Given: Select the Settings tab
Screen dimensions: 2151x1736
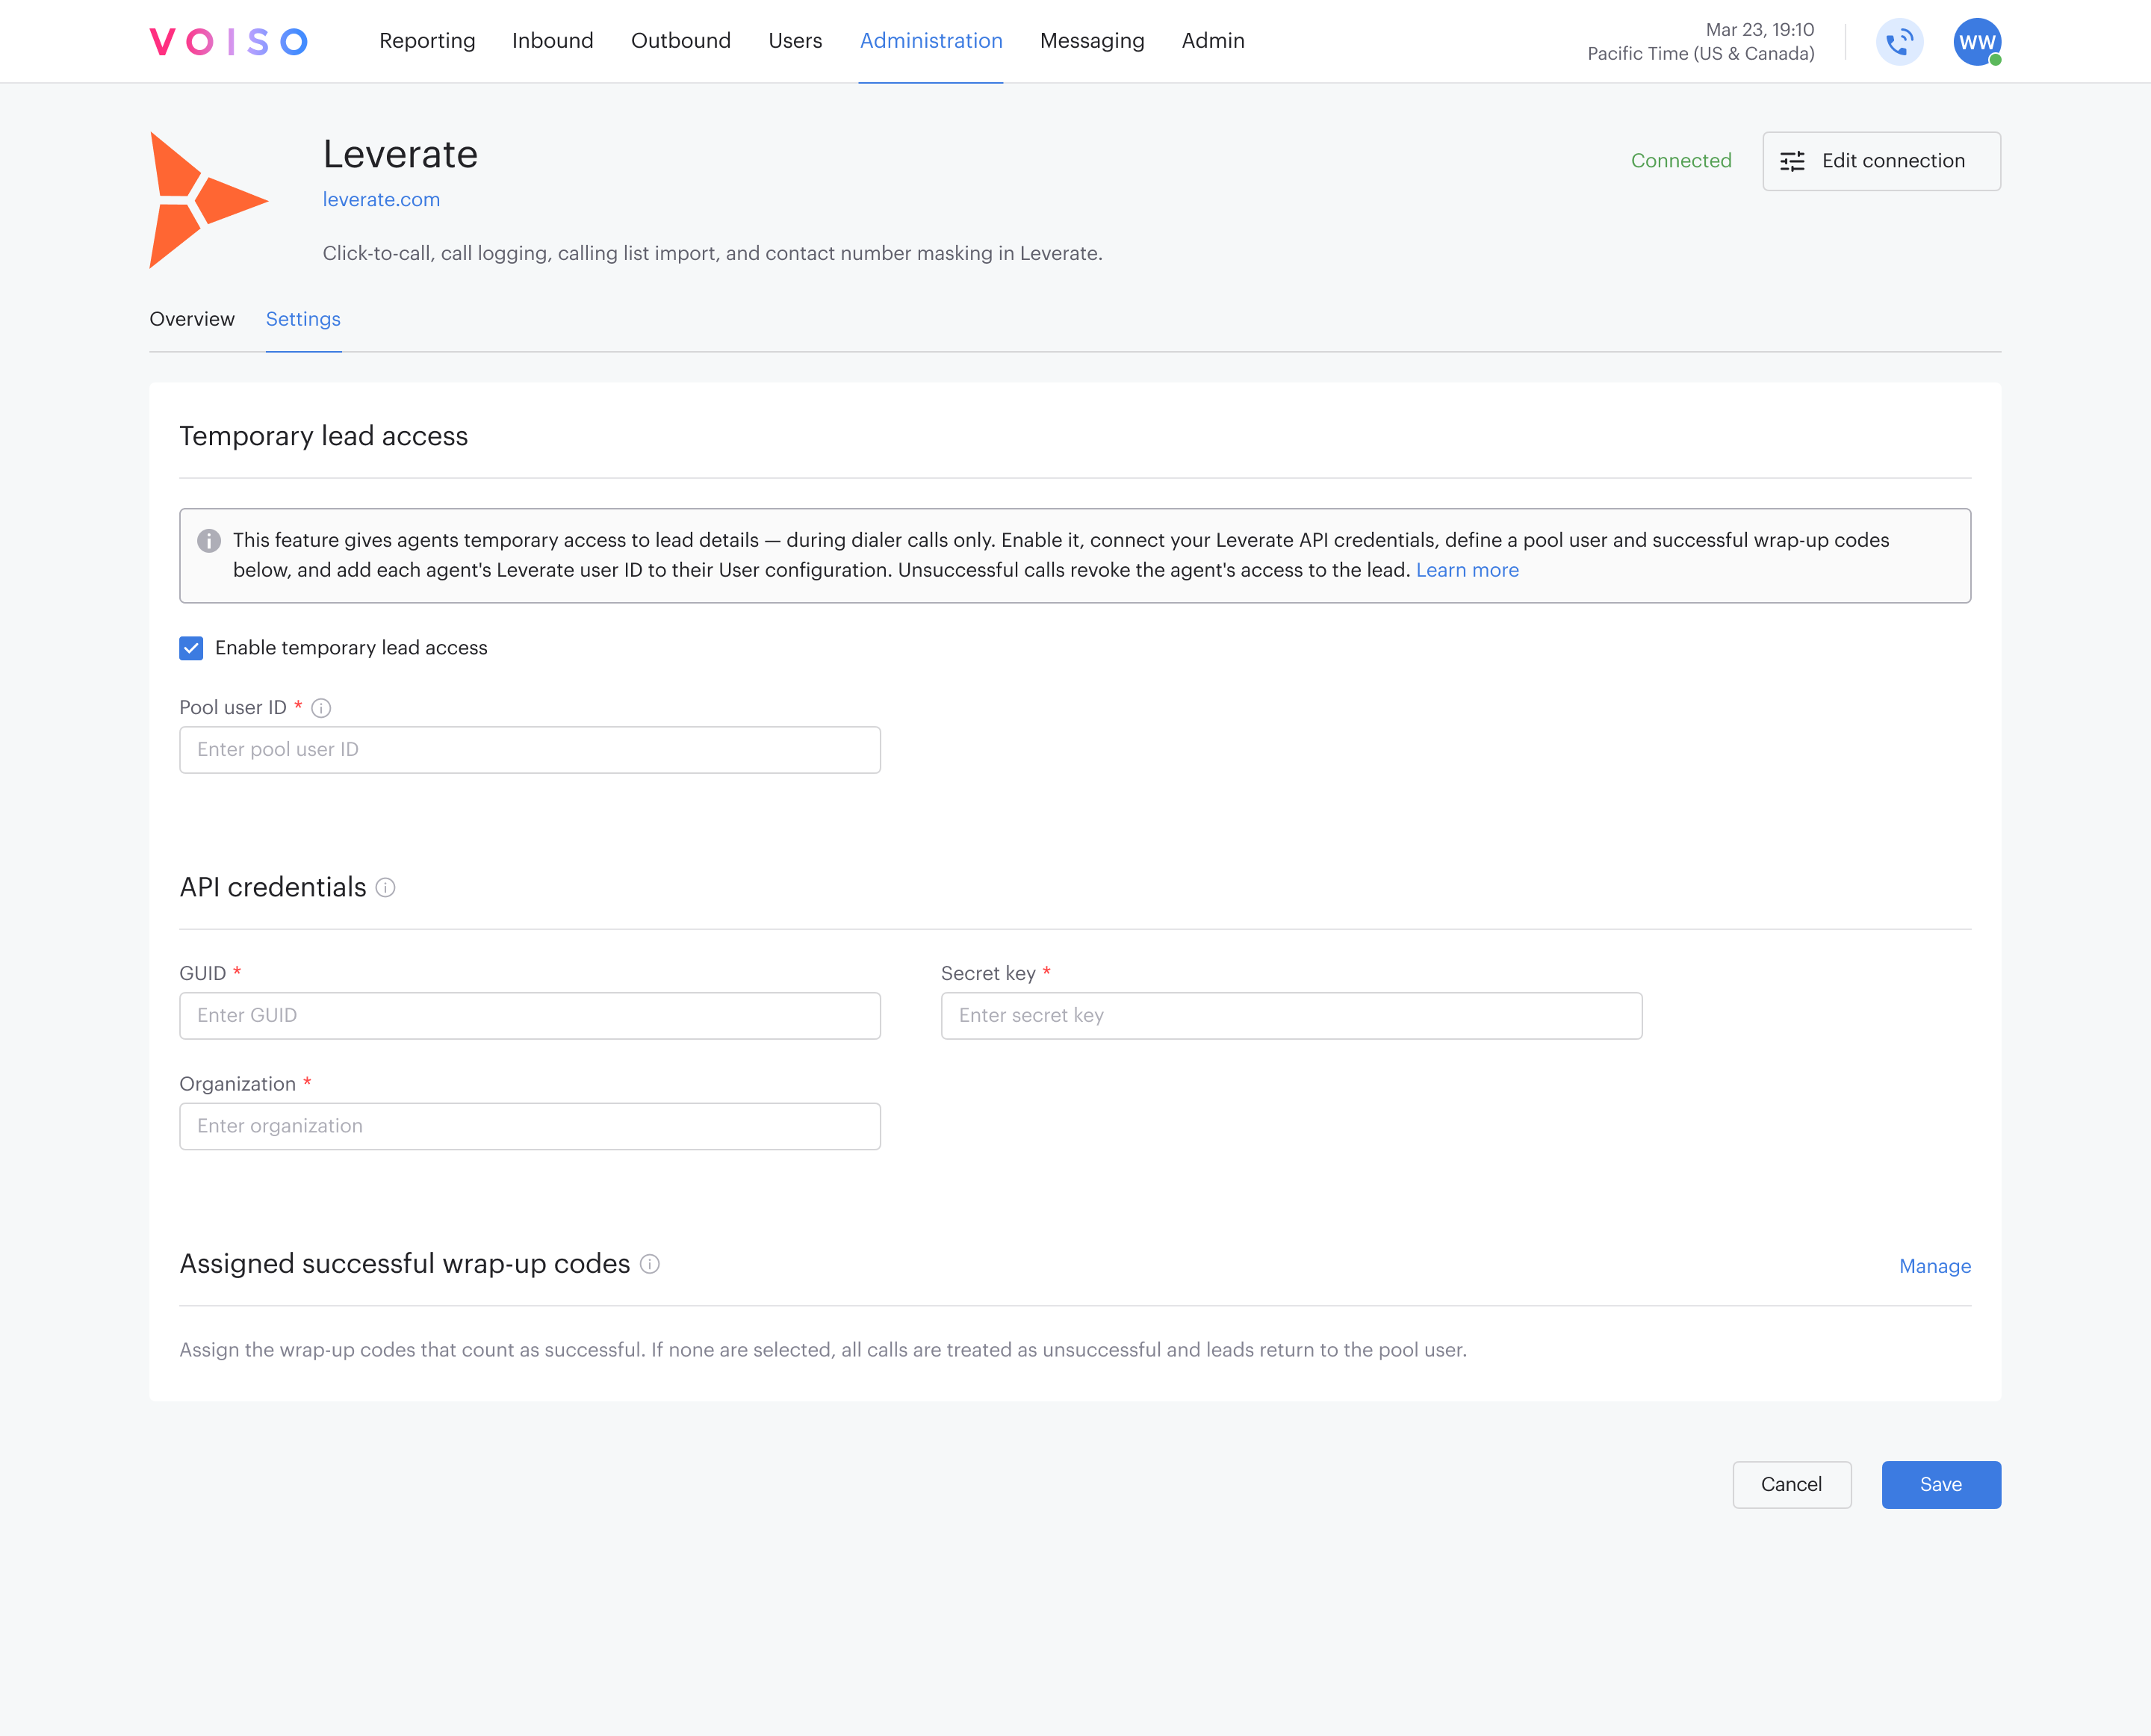Looking at the screenshot, I should (x=303, y=319).
